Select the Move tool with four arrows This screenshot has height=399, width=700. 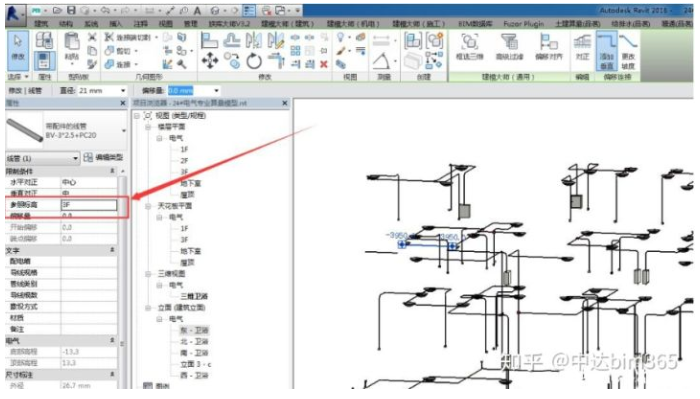point(210,60)
